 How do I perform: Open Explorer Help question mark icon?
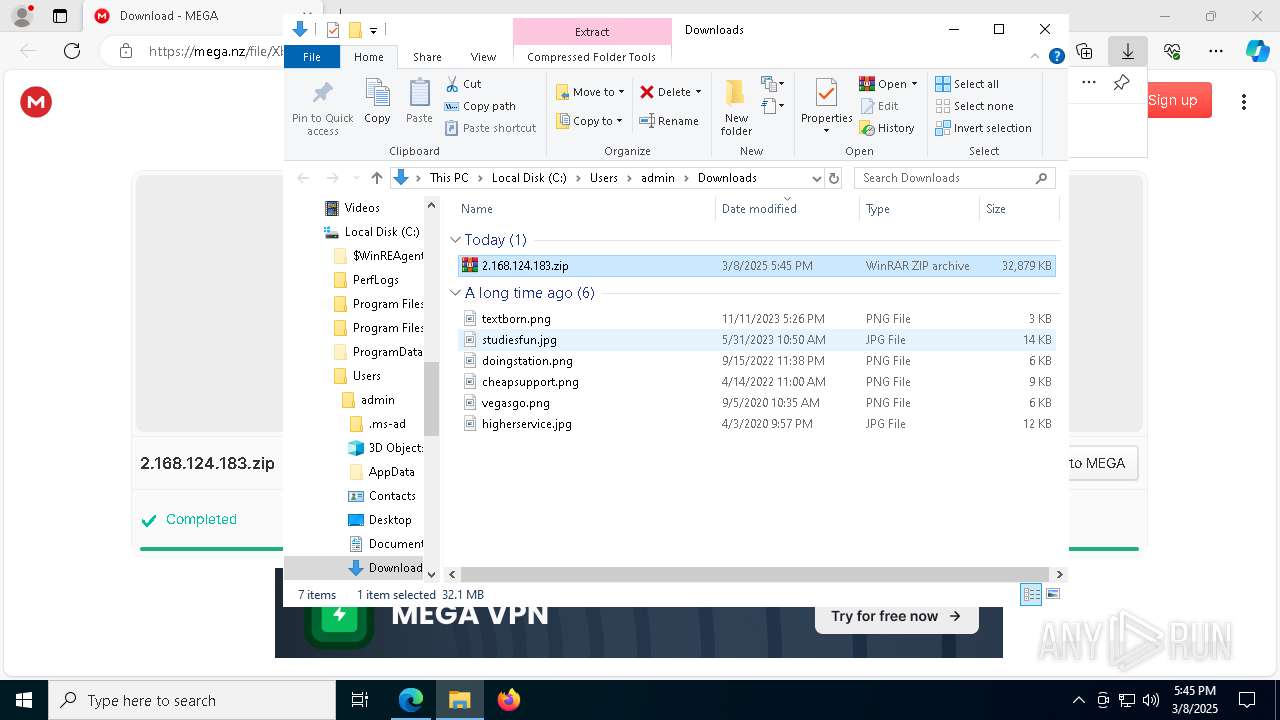(1056, 57)
